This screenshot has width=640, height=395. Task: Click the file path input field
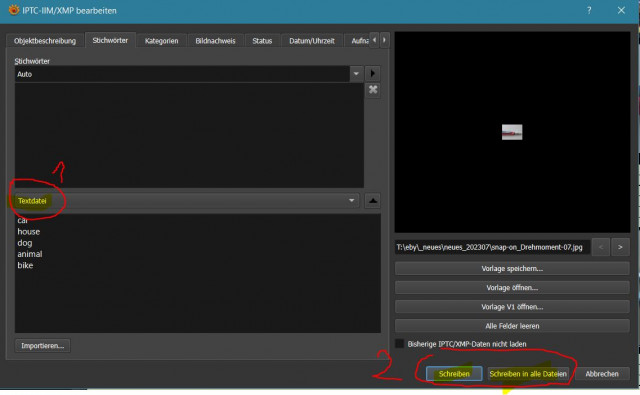[x=492, y=247]
